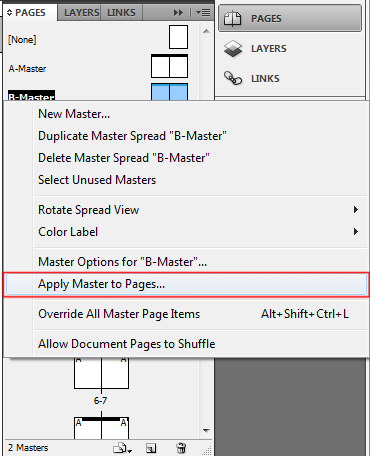The height and width of the screenshot is (456, 370).
Task: Select the A-Master spread thumbnail
Action: click(x=169, y=66)
